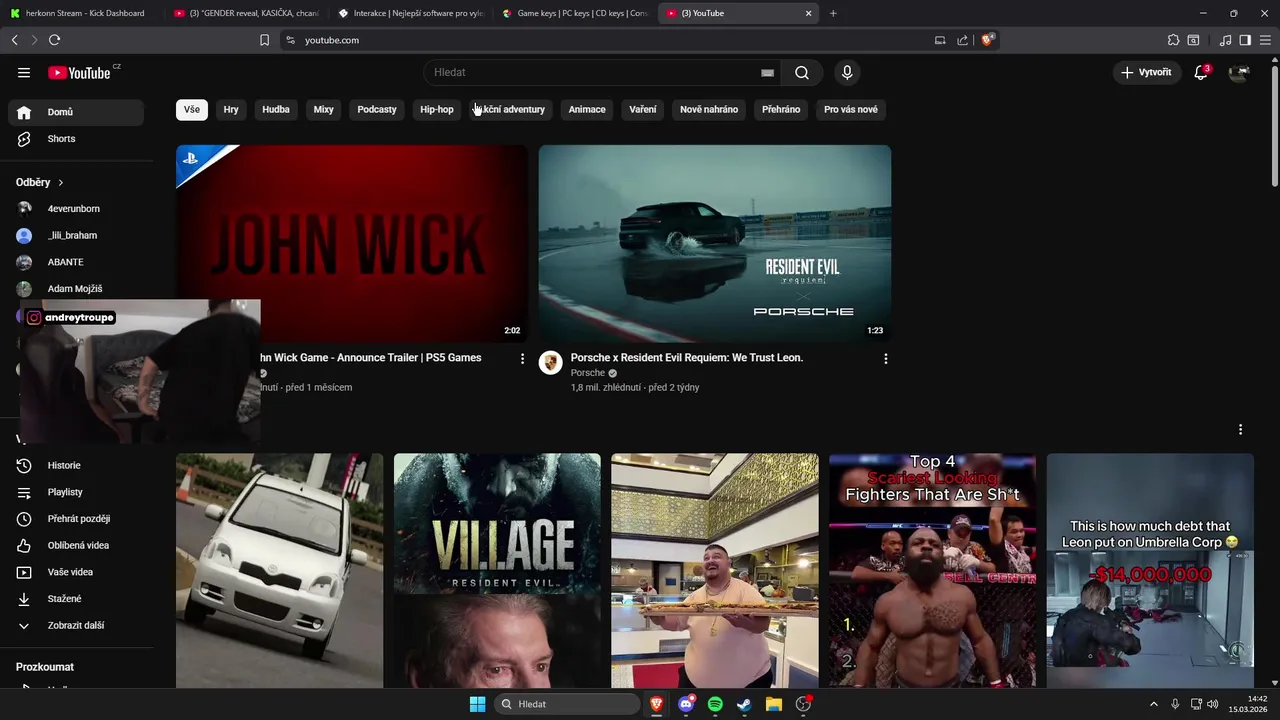Play the Porsche x Resident Evil thumbnail

715,243
